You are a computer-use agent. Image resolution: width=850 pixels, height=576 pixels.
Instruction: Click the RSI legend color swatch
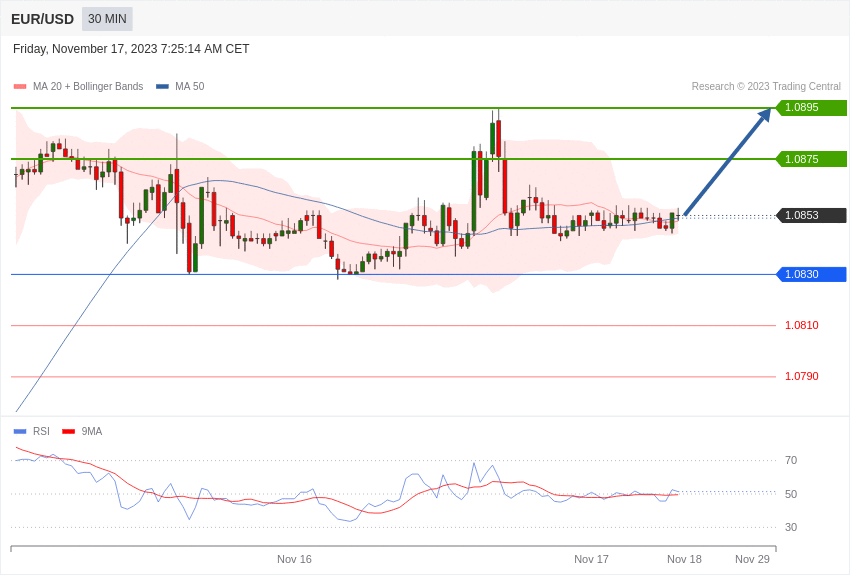[20, 432]
